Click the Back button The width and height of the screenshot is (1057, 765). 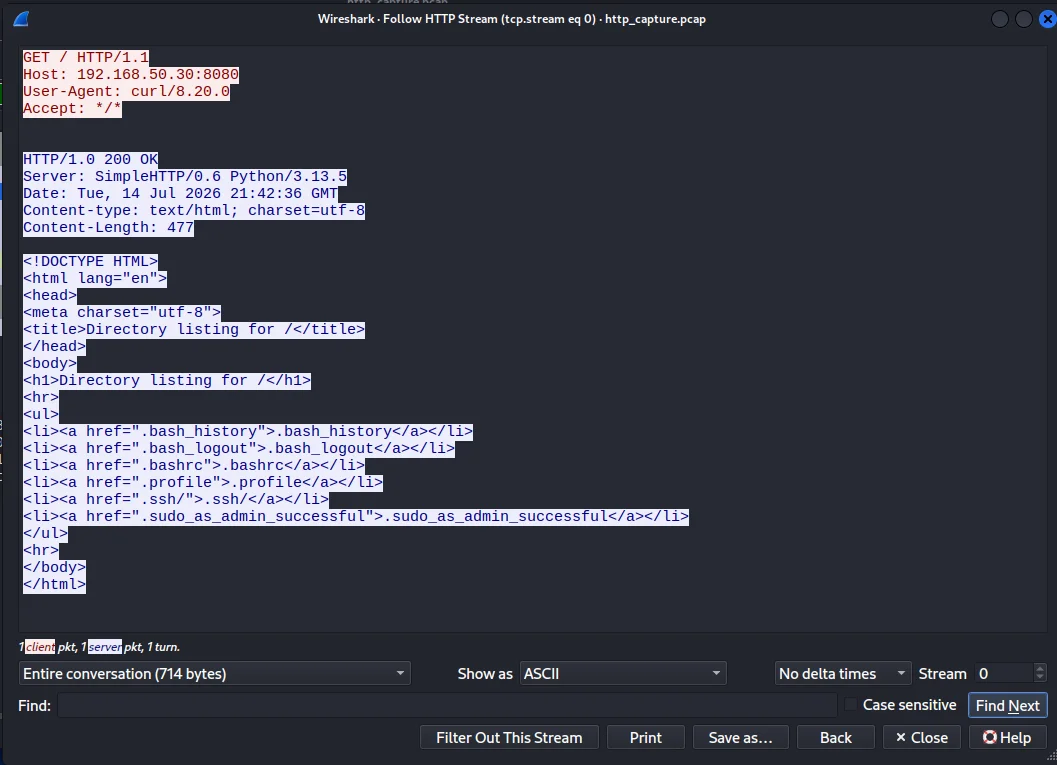pyautogui.click(x=836, y=737)
